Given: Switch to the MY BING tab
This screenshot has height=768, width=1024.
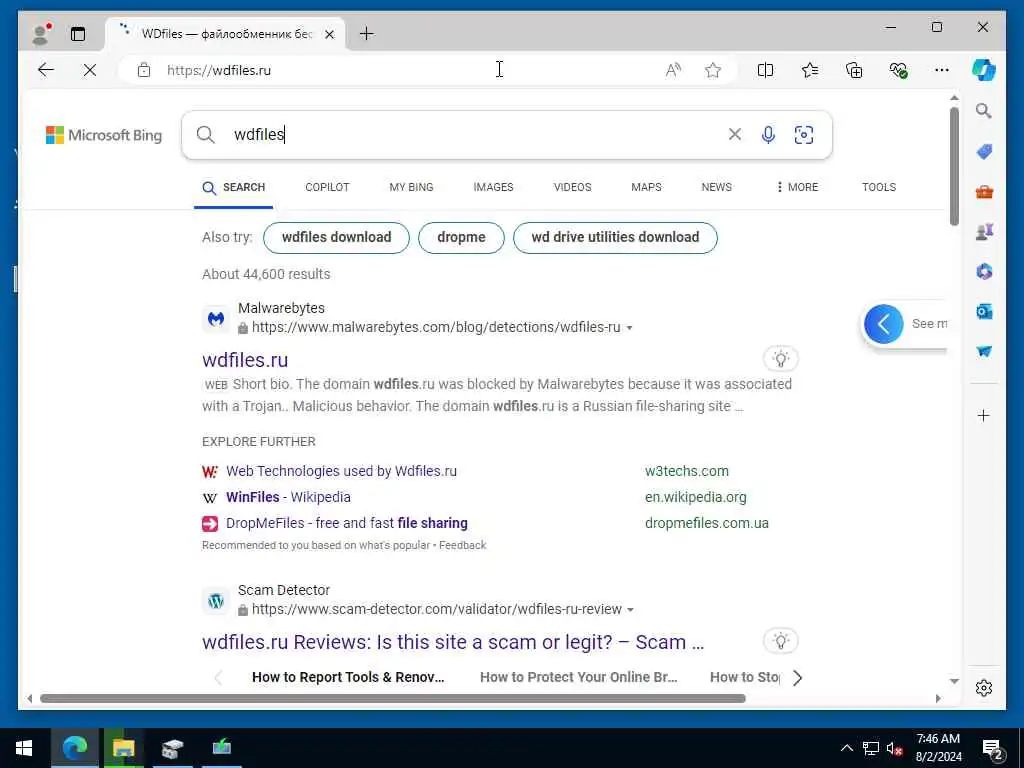Looking at the screenshot, I should click(x=411, y=187).
